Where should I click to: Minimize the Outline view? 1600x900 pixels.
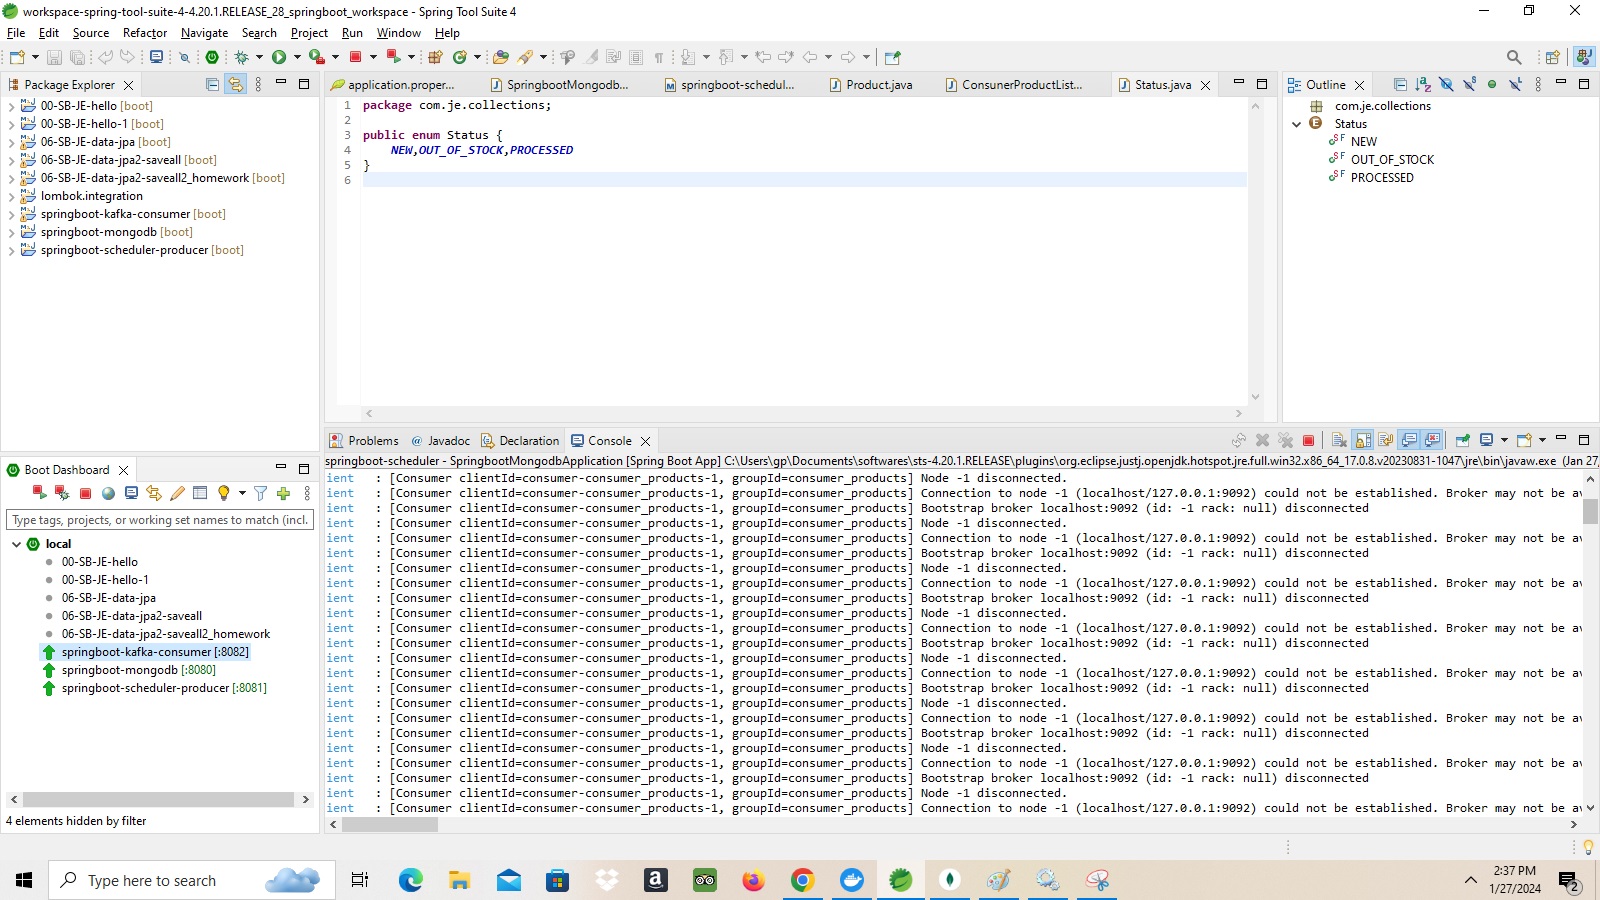click(x=1561, y=85)
